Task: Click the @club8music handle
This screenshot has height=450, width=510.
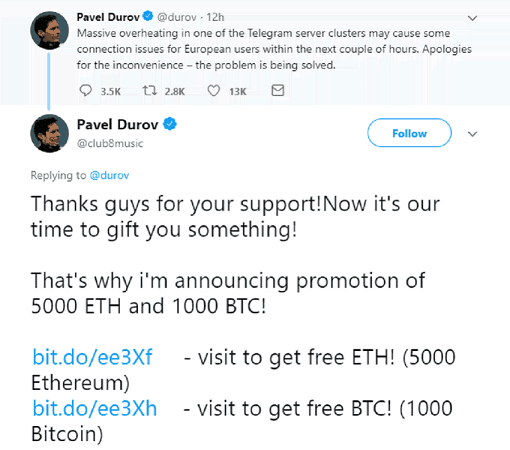Action: point(110,143)
